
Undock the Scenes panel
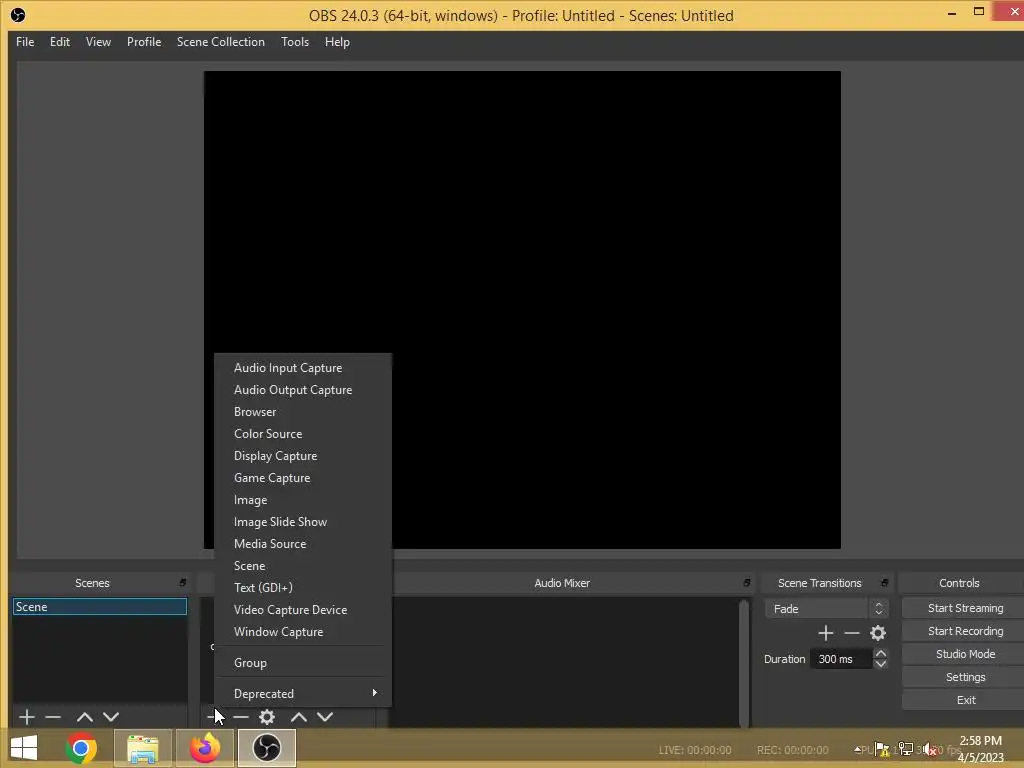tap(182, 583)
